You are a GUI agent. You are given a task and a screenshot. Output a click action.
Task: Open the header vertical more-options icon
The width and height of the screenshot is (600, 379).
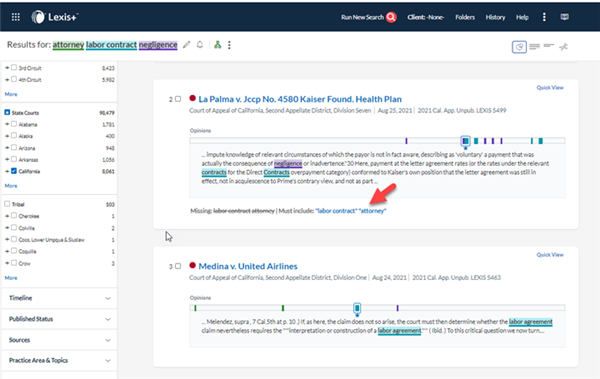click(544, 17)
